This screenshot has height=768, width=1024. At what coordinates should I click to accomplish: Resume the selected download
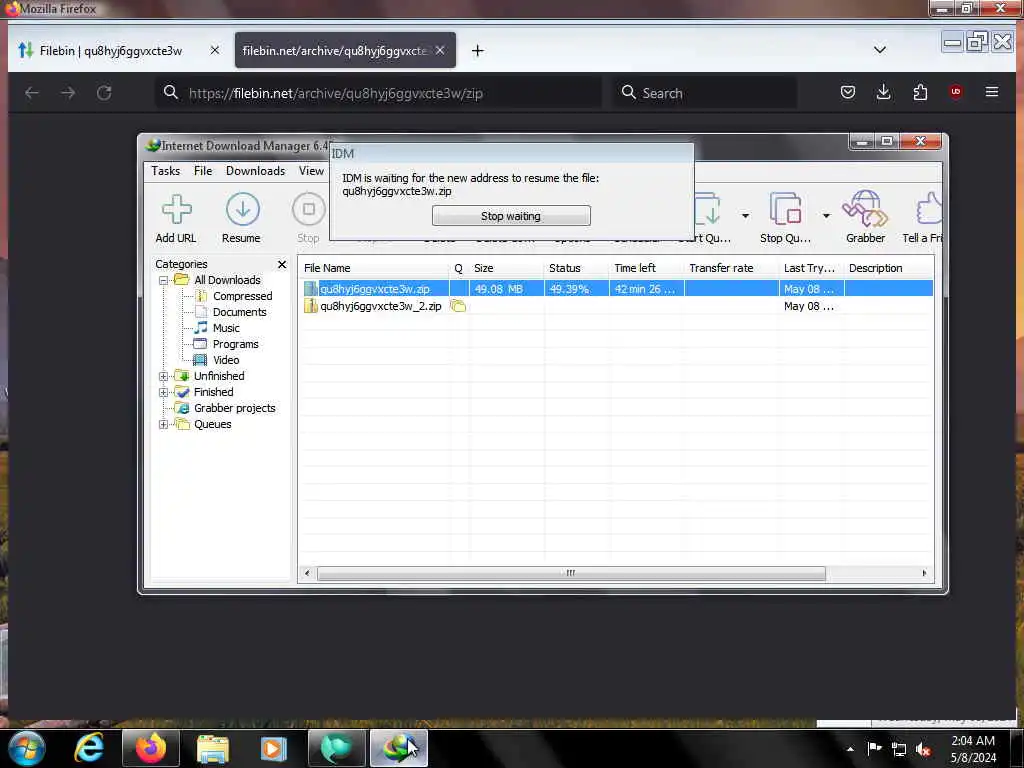point(242,218)
